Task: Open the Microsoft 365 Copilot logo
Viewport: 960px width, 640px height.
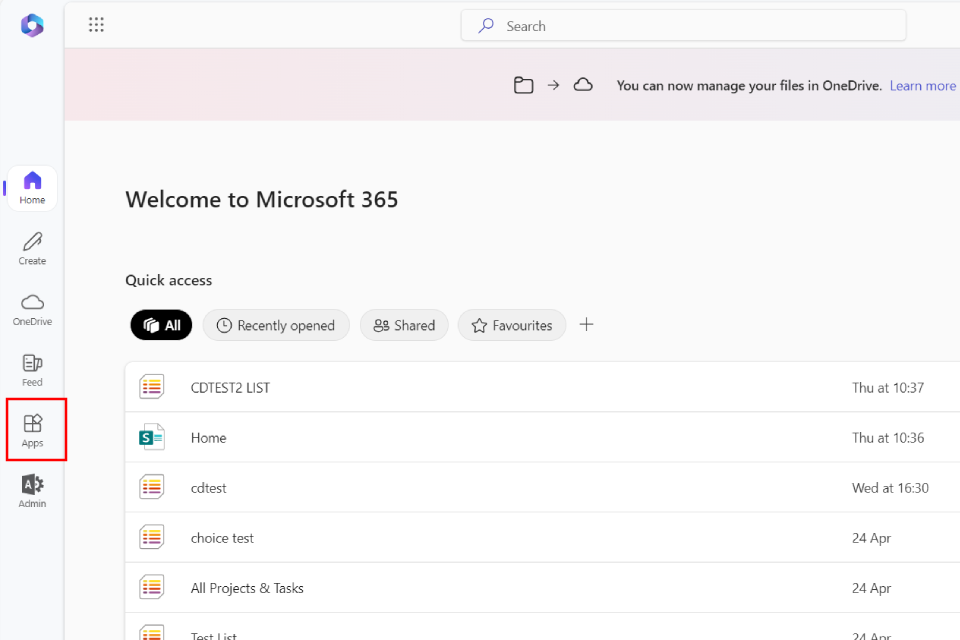Action: pyautogui.click(x=32, y=26)
